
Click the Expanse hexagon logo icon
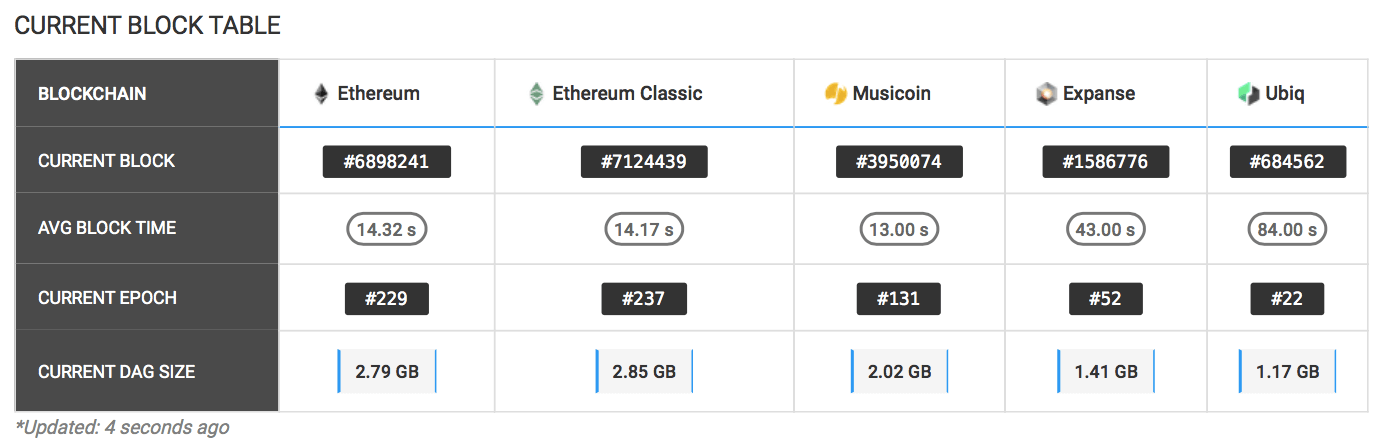click(x=1046, y=94)
